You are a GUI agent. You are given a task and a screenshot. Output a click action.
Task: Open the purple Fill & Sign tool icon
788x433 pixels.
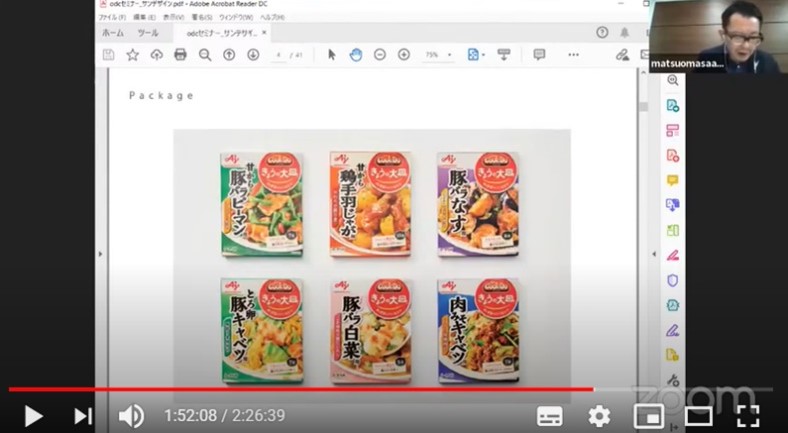[x=672, y=330]
